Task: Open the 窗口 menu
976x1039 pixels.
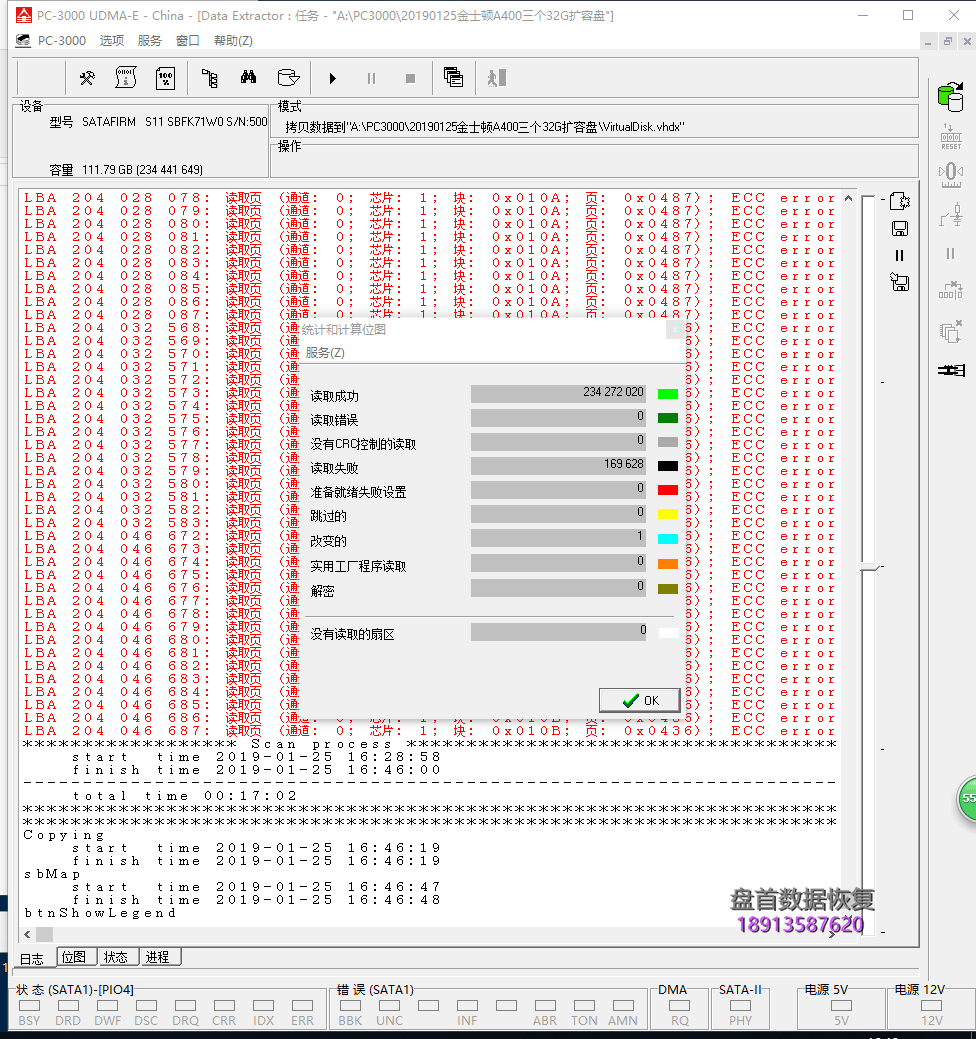Action: [x=188, y=41]
